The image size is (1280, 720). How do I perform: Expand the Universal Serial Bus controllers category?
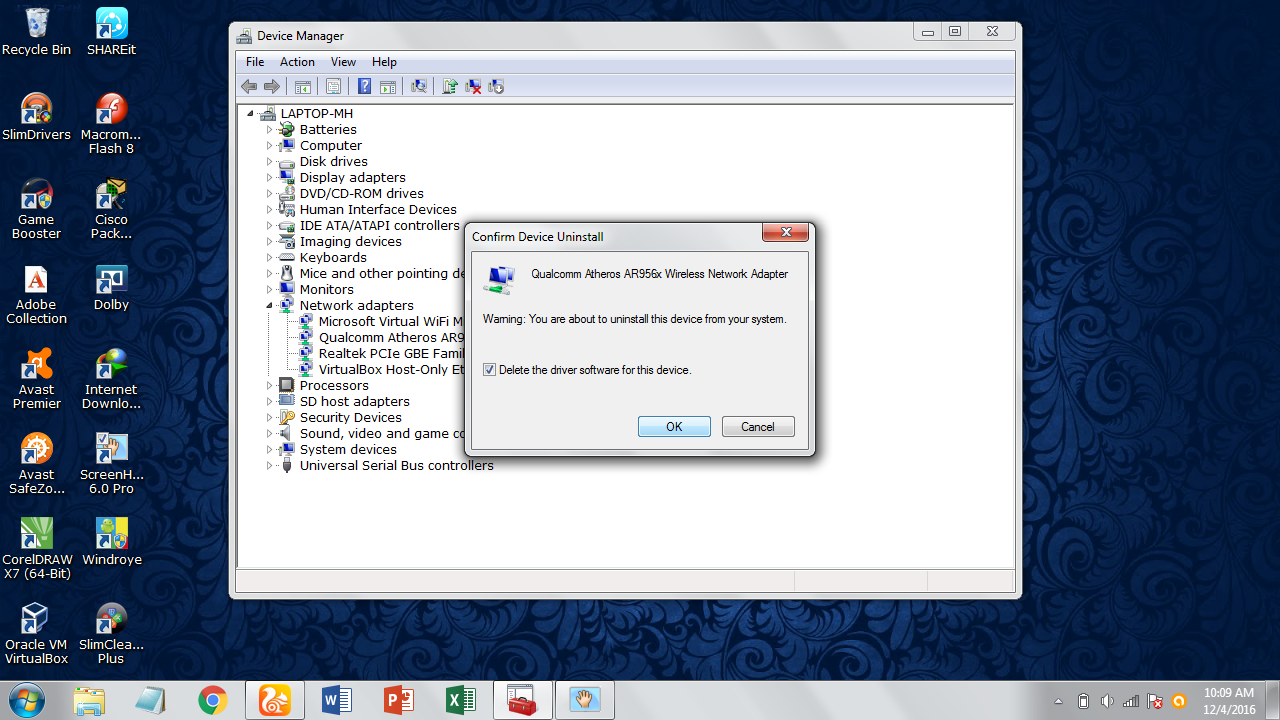tap(269, 466)
